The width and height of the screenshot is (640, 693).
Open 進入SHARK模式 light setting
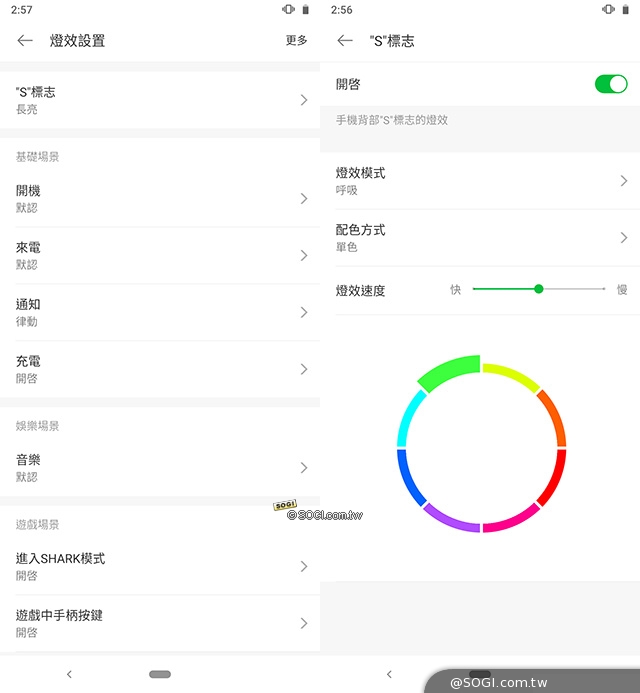point(160,566)
